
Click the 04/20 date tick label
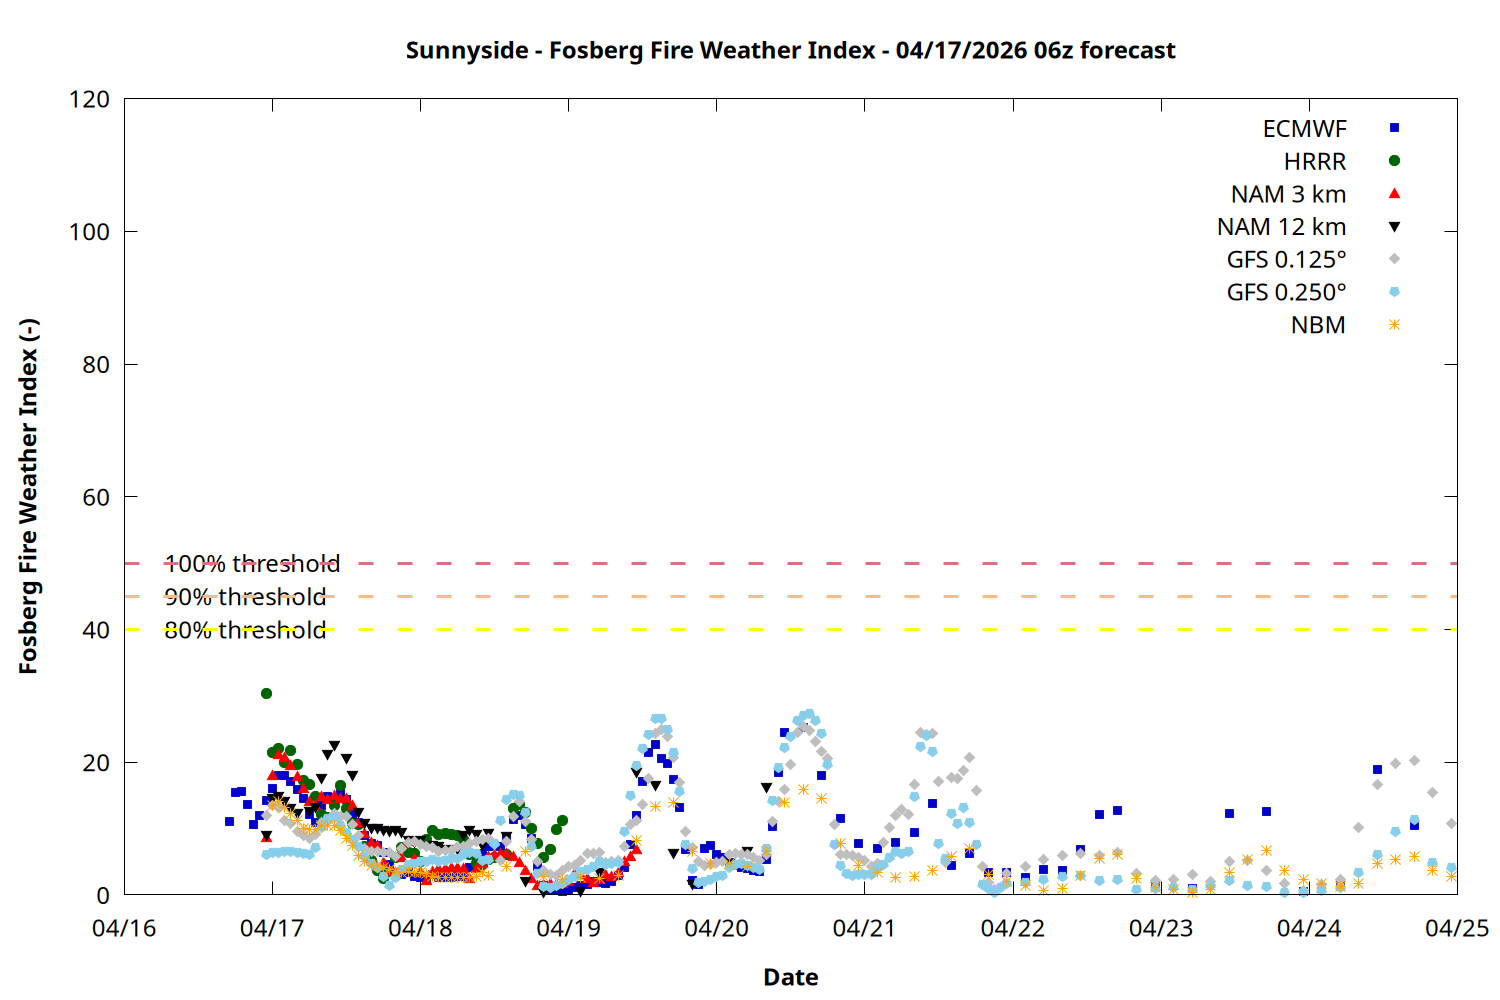coord(716,928)
